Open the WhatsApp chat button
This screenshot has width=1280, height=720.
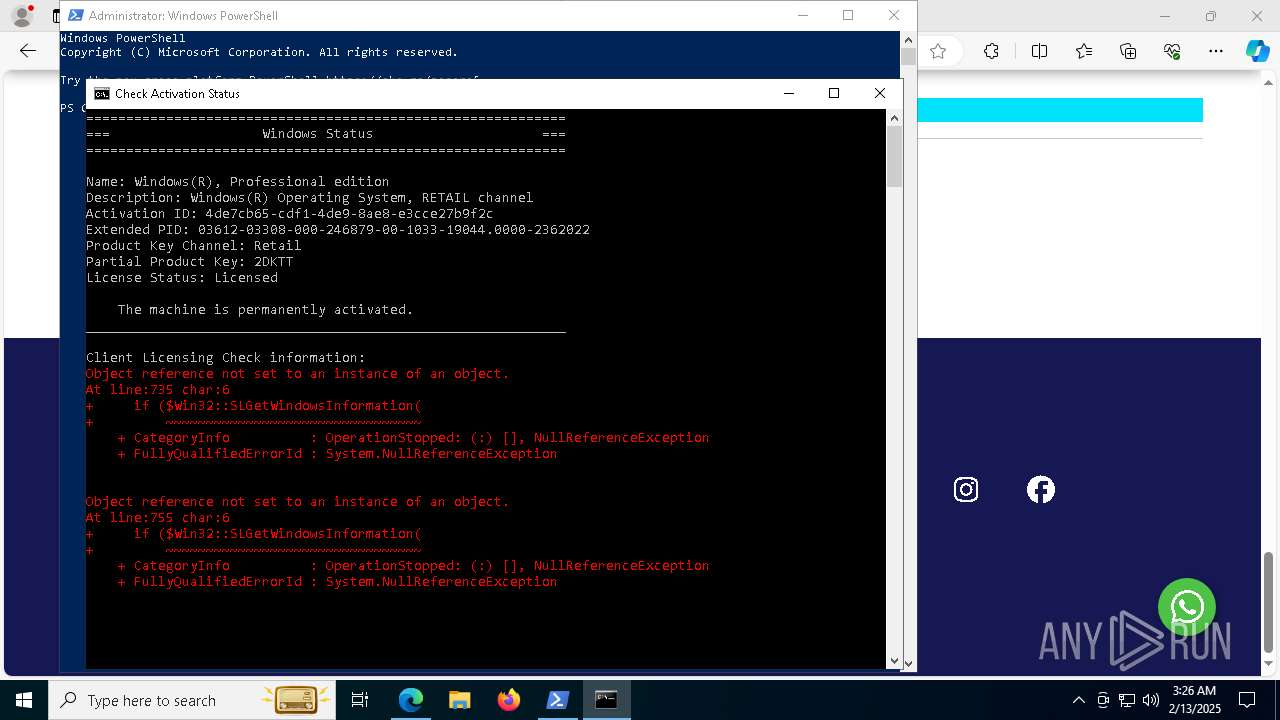1187,607
